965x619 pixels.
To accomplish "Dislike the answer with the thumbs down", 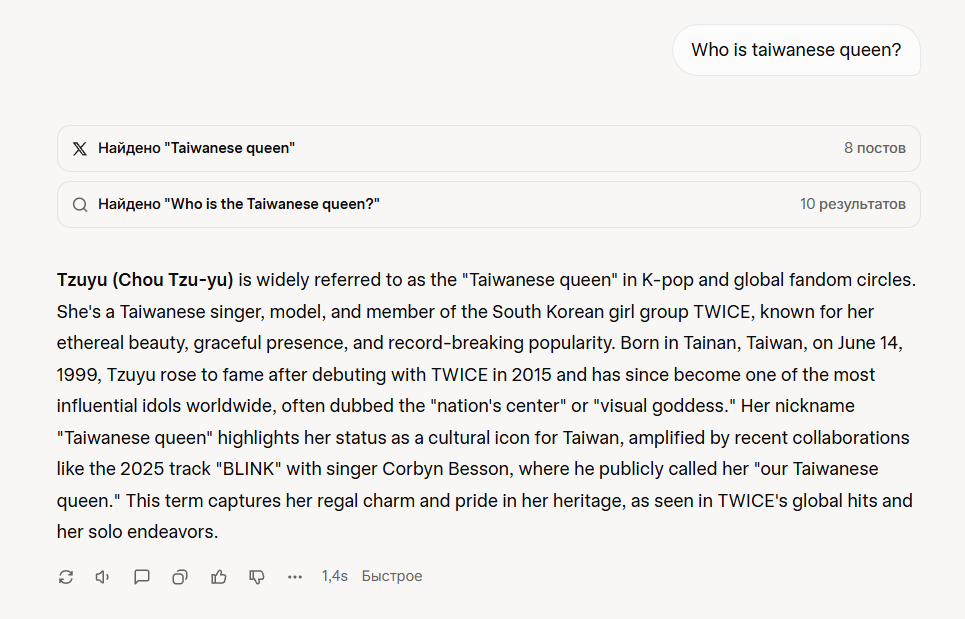I will (257, 577).
